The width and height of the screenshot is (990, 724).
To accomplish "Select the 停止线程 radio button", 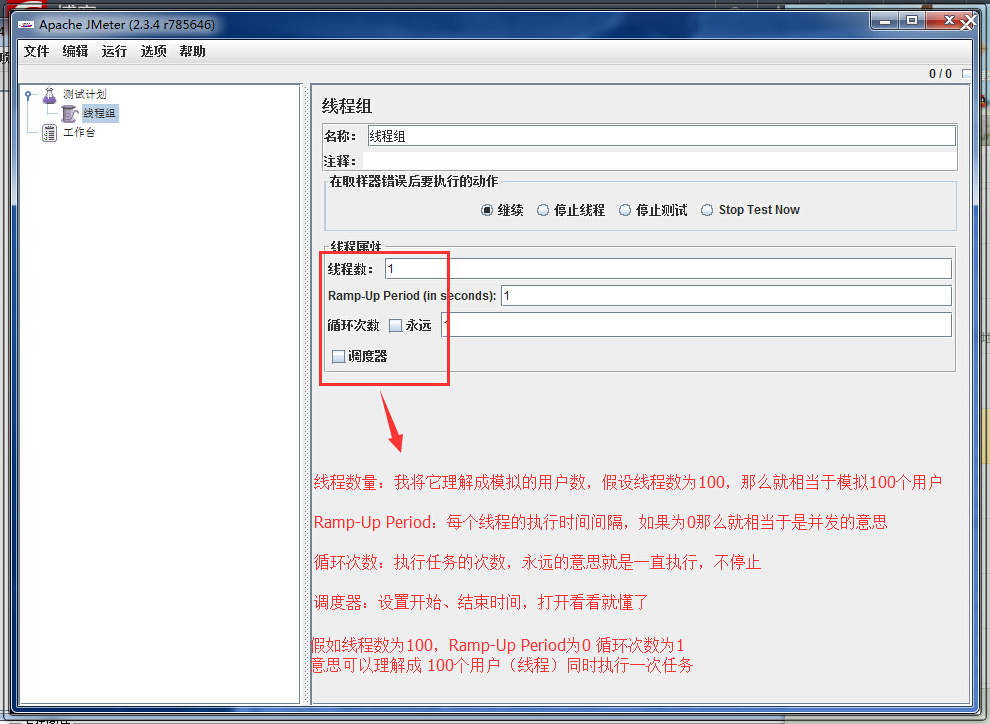I will tap(543, 210).
